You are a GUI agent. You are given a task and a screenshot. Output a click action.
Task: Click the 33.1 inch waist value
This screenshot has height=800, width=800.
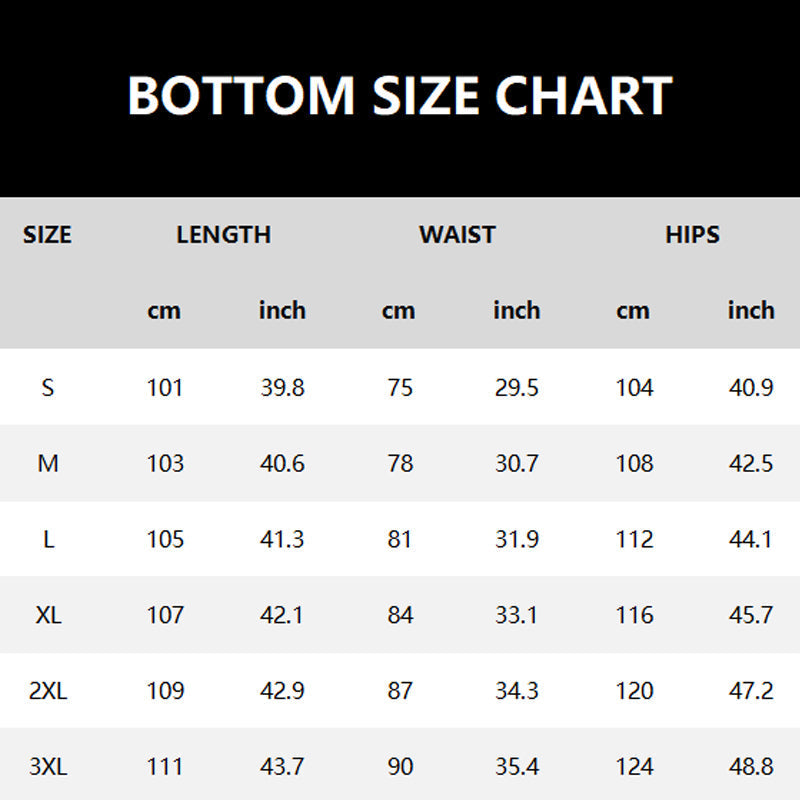516,615
